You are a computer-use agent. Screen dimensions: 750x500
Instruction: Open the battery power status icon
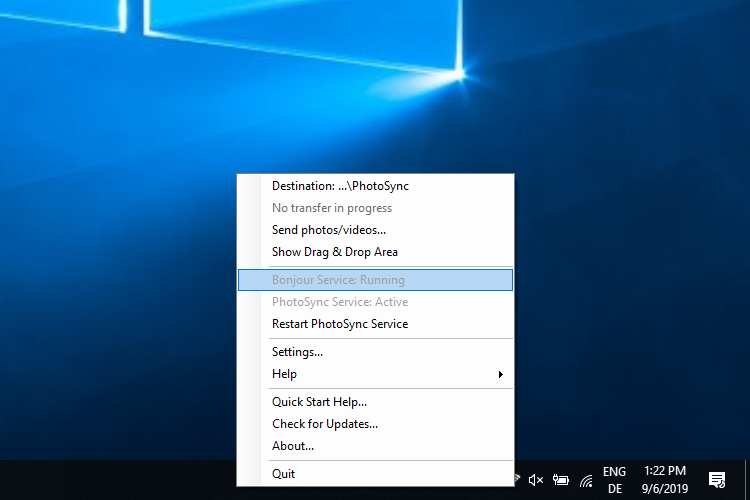pos(561,480)
